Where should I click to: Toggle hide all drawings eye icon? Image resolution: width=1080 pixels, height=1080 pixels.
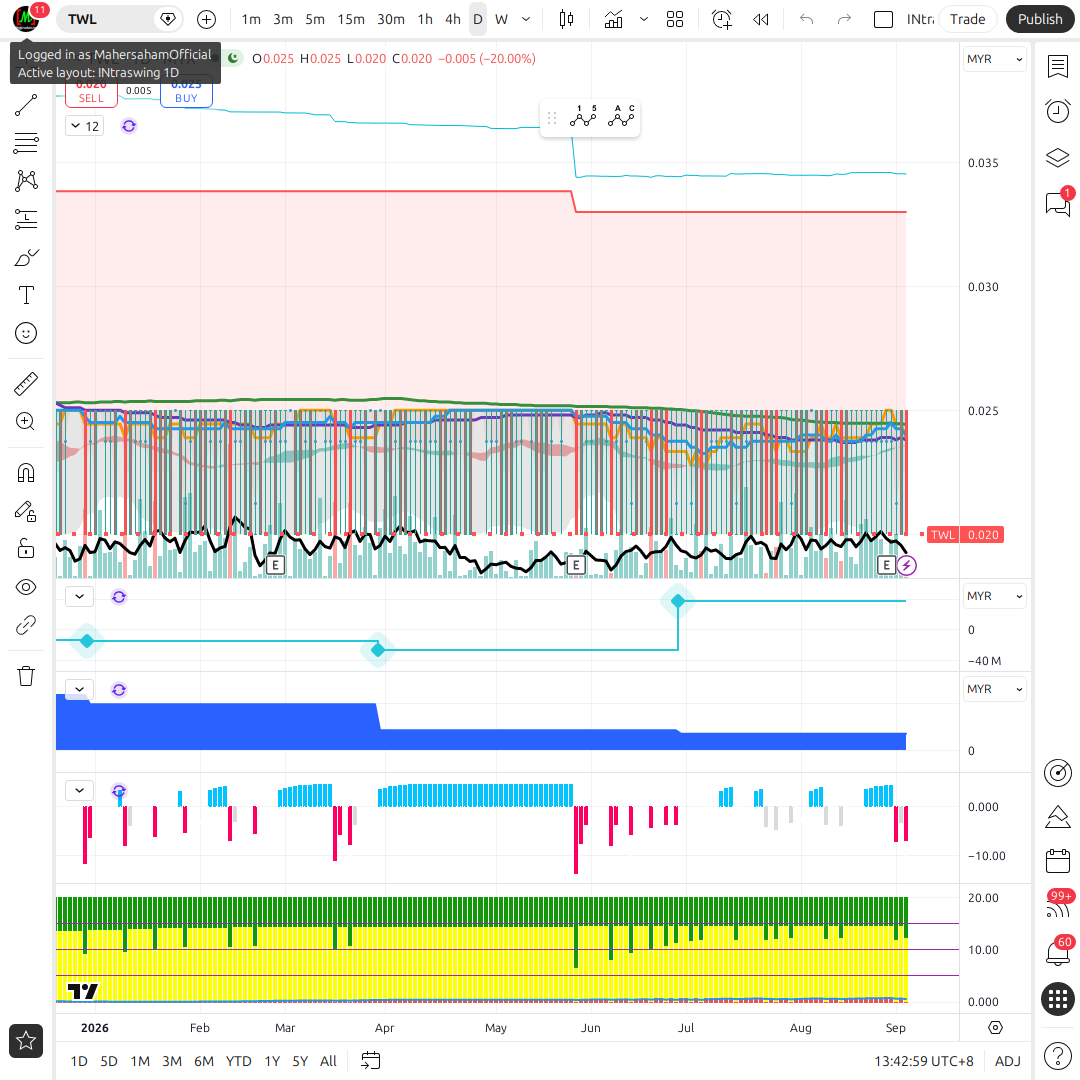26,588
